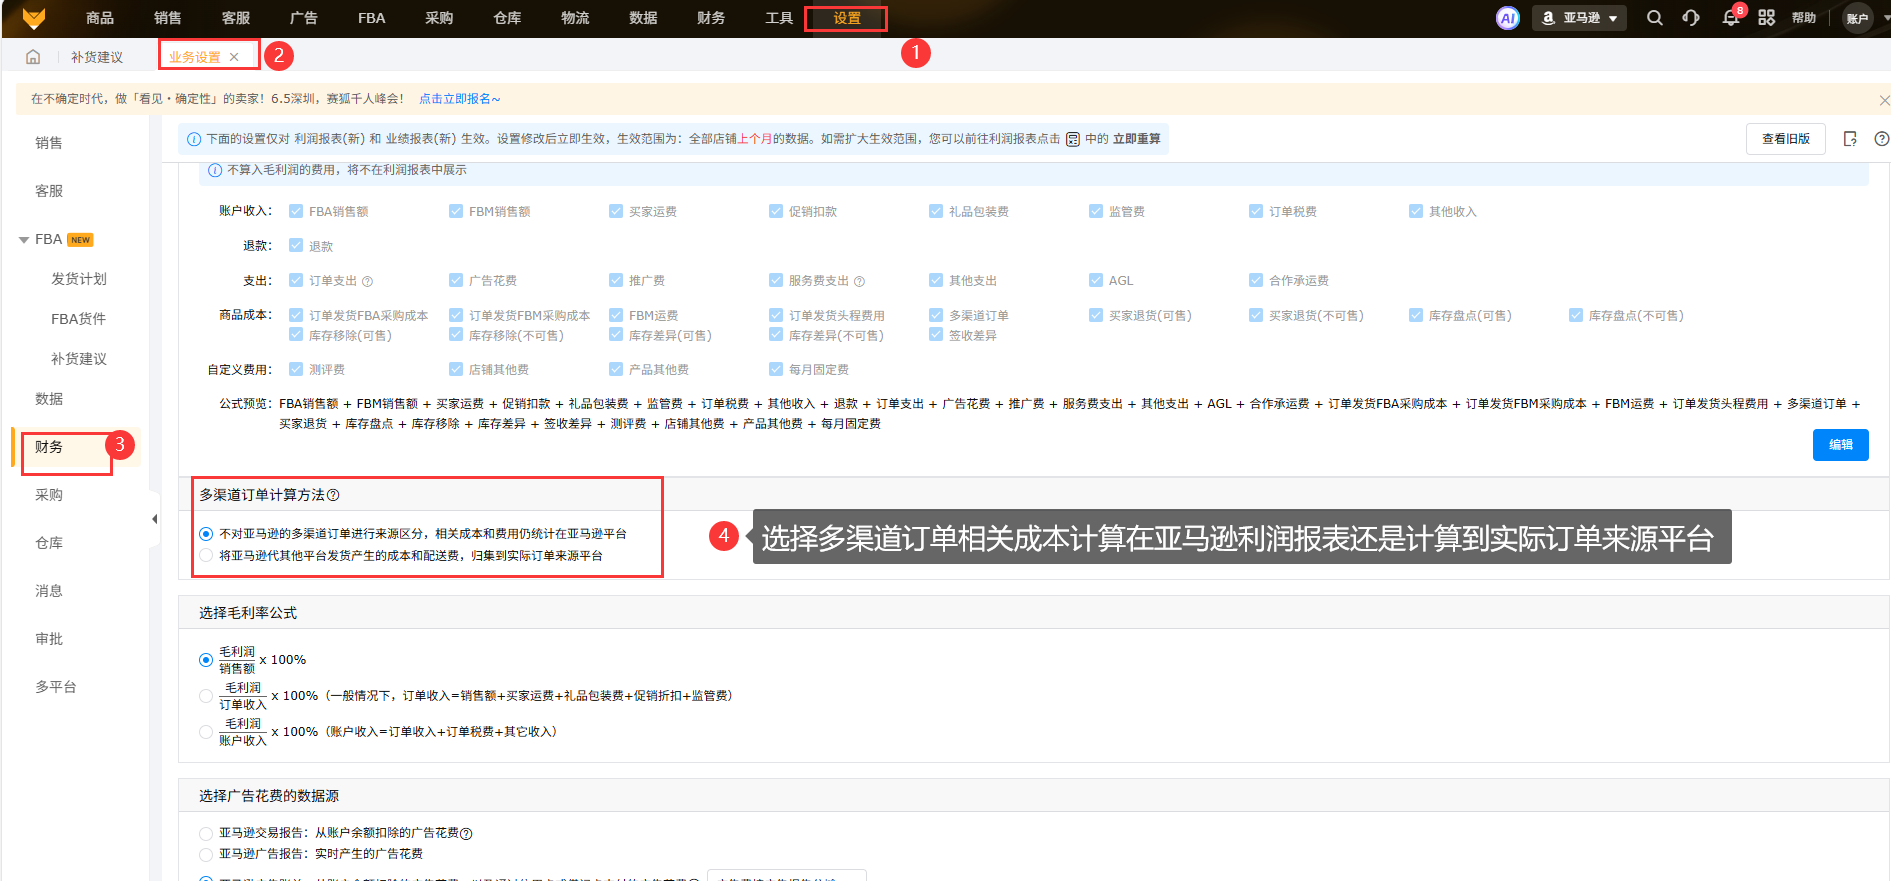The width and height of the screenshot is (1891, 881).
Task: Toggle the 测评费 checkbox
Action: (296, 369)
